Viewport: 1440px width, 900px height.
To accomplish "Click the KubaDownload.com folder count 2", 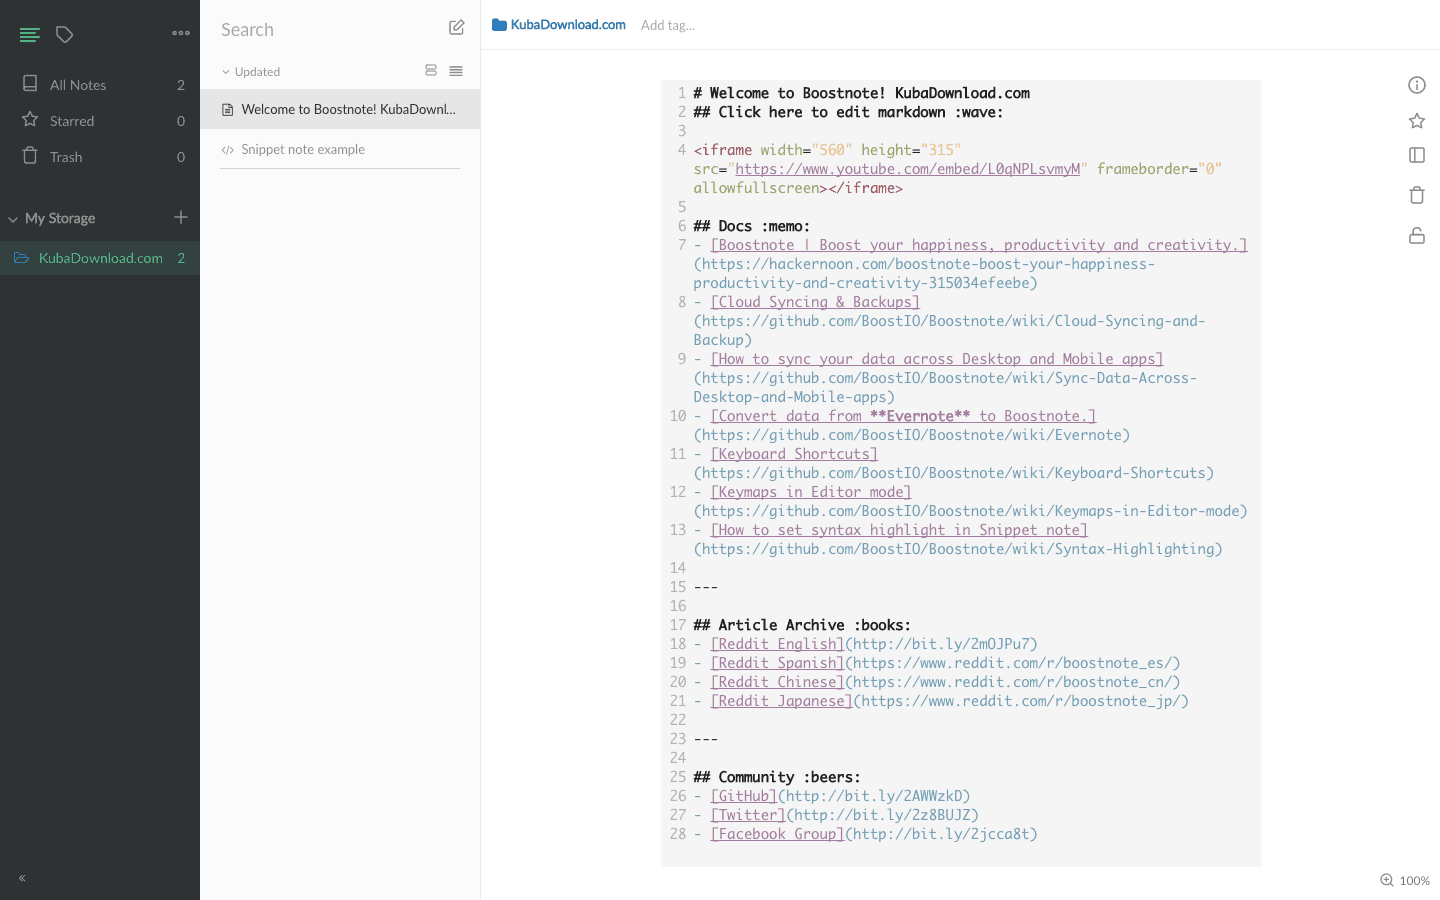I will point(181,258).
